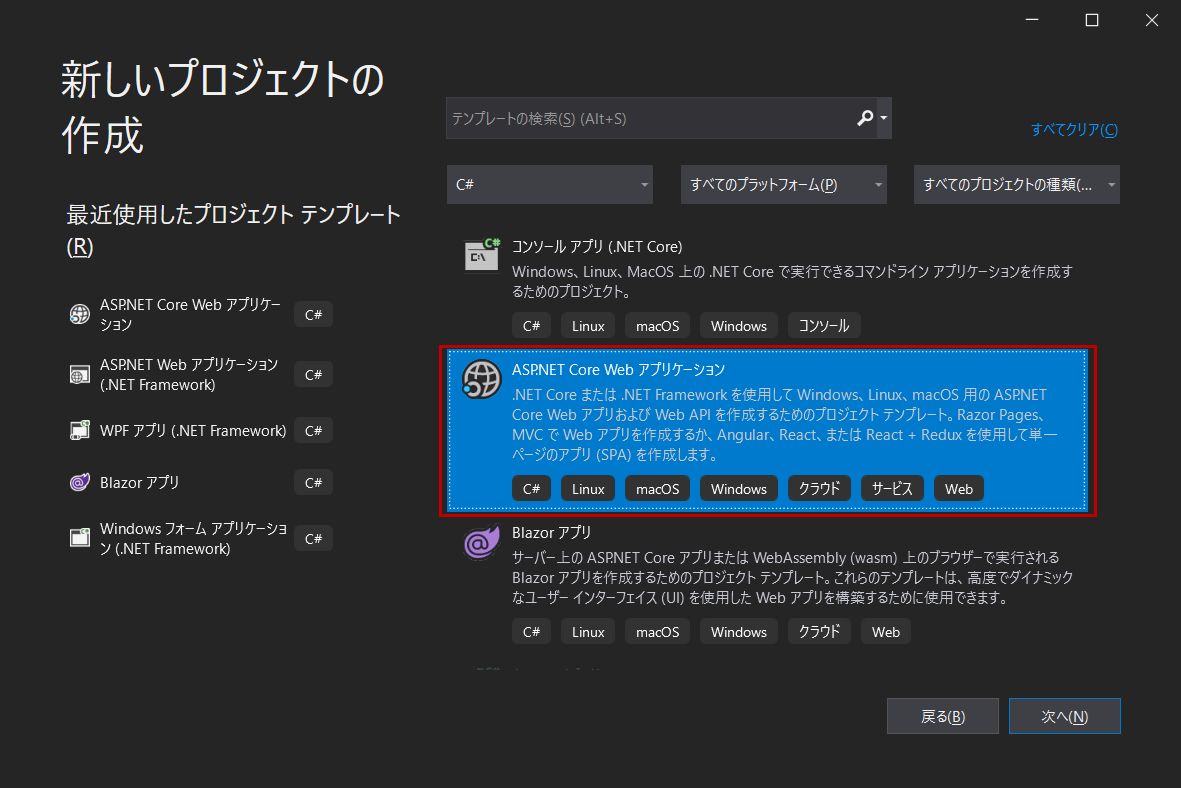Select コンソール アプリ (.NET Core) template title
1181x788 pixels.
pos(597,246)
